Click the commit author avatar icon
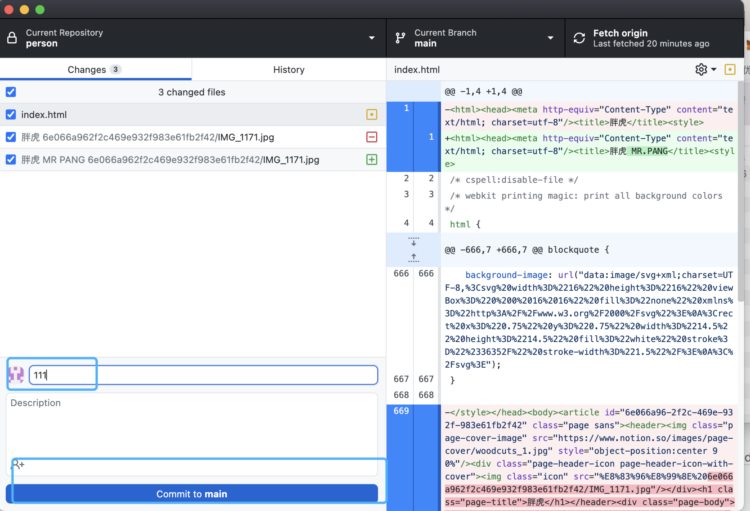Image resolution: width=750 pixels, height=511 pixels. [16, 375]
